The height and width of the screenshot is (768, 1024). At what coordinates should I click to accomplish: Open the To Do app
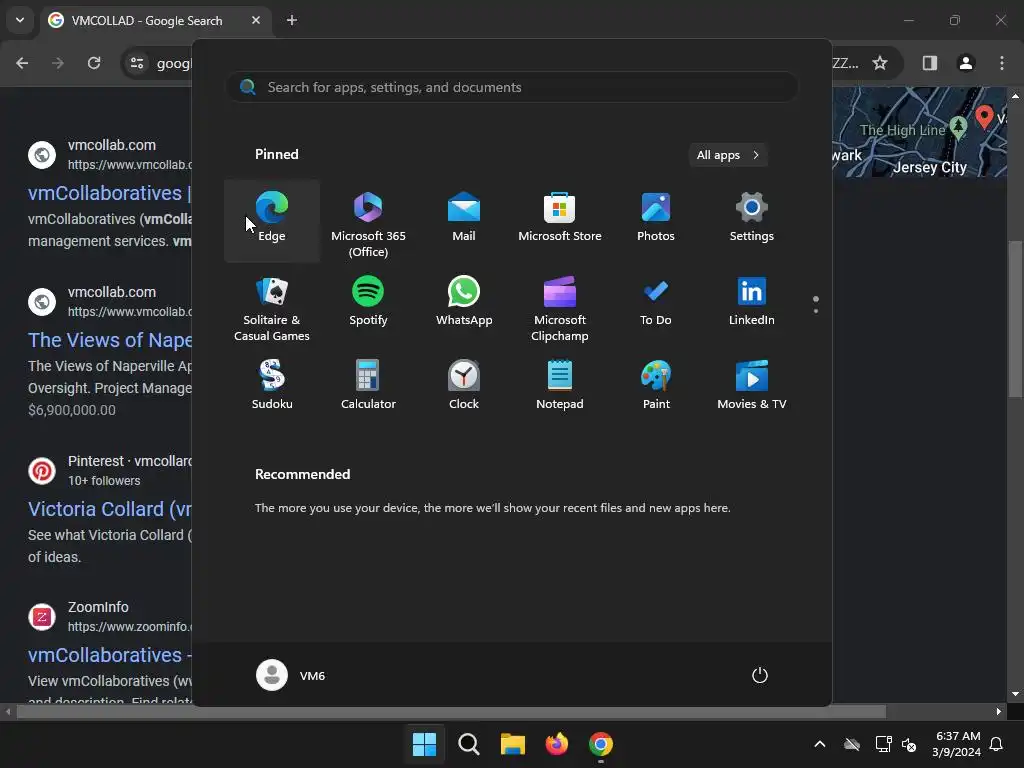tap(656, 304)
